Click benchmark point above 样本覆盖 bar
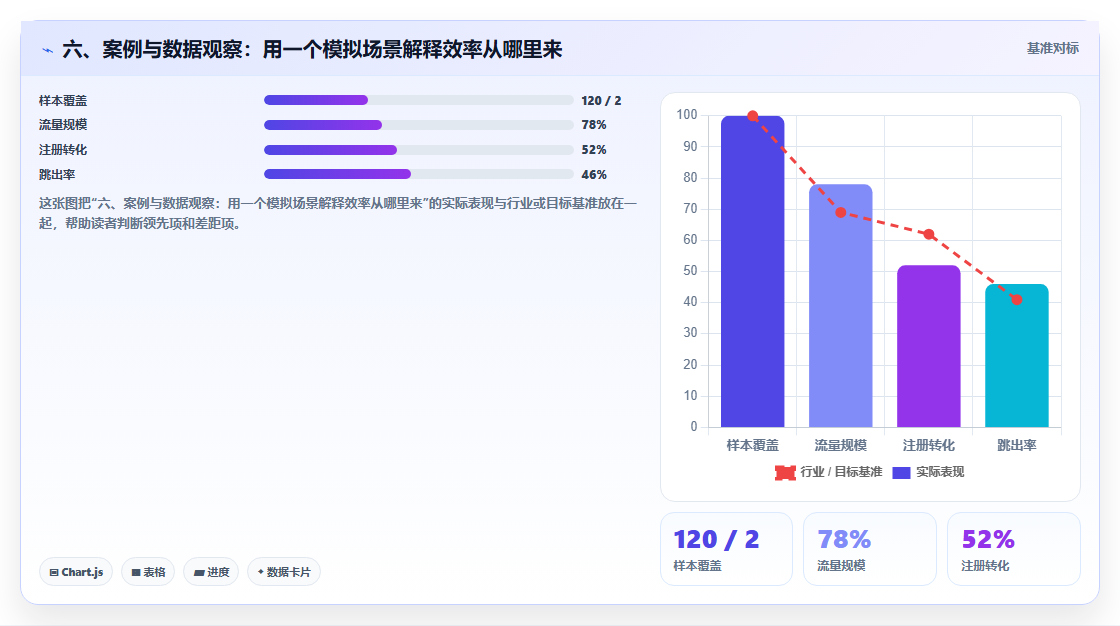The width and height of the screenshot is (1120, 626). tap(752, 116)
